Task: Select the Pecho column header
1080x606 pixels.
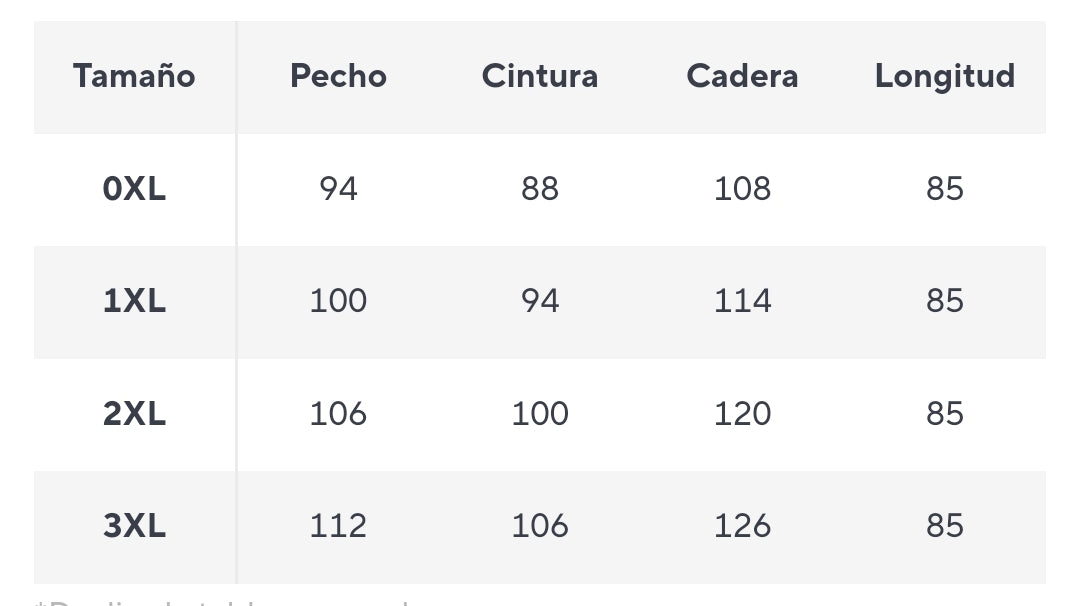Action: (338, 76)
